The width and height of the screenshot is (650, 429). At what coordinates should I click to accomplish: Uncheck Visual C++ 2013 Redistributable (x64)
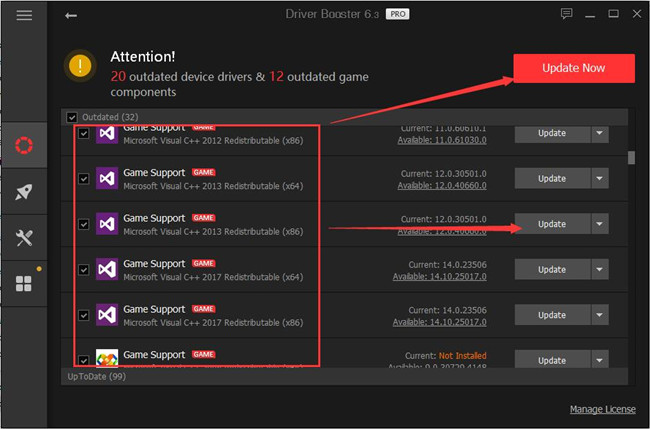tap(84, 179)
